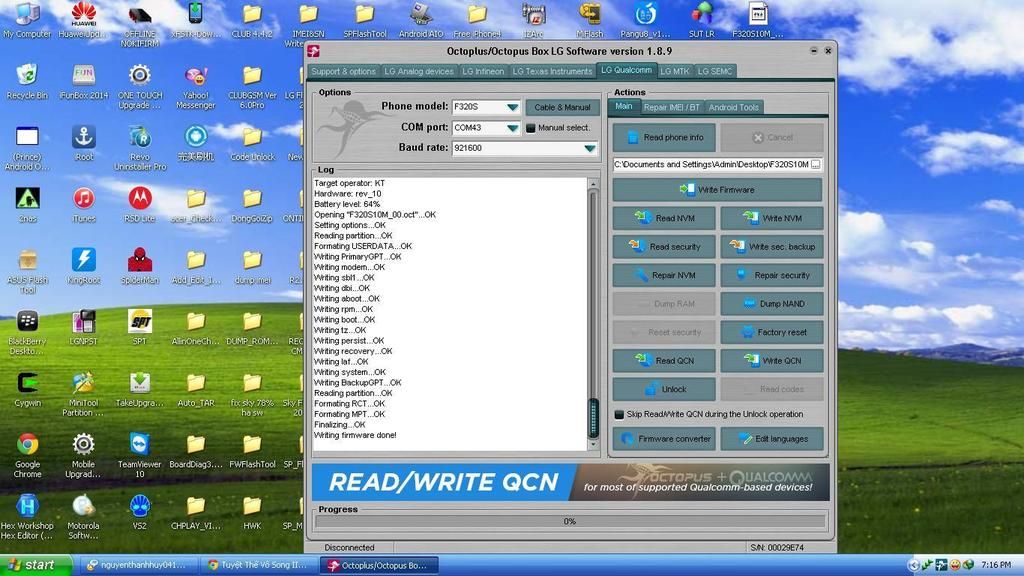Open the LGNPST desktop shortcut

click(x=84, y=328)
